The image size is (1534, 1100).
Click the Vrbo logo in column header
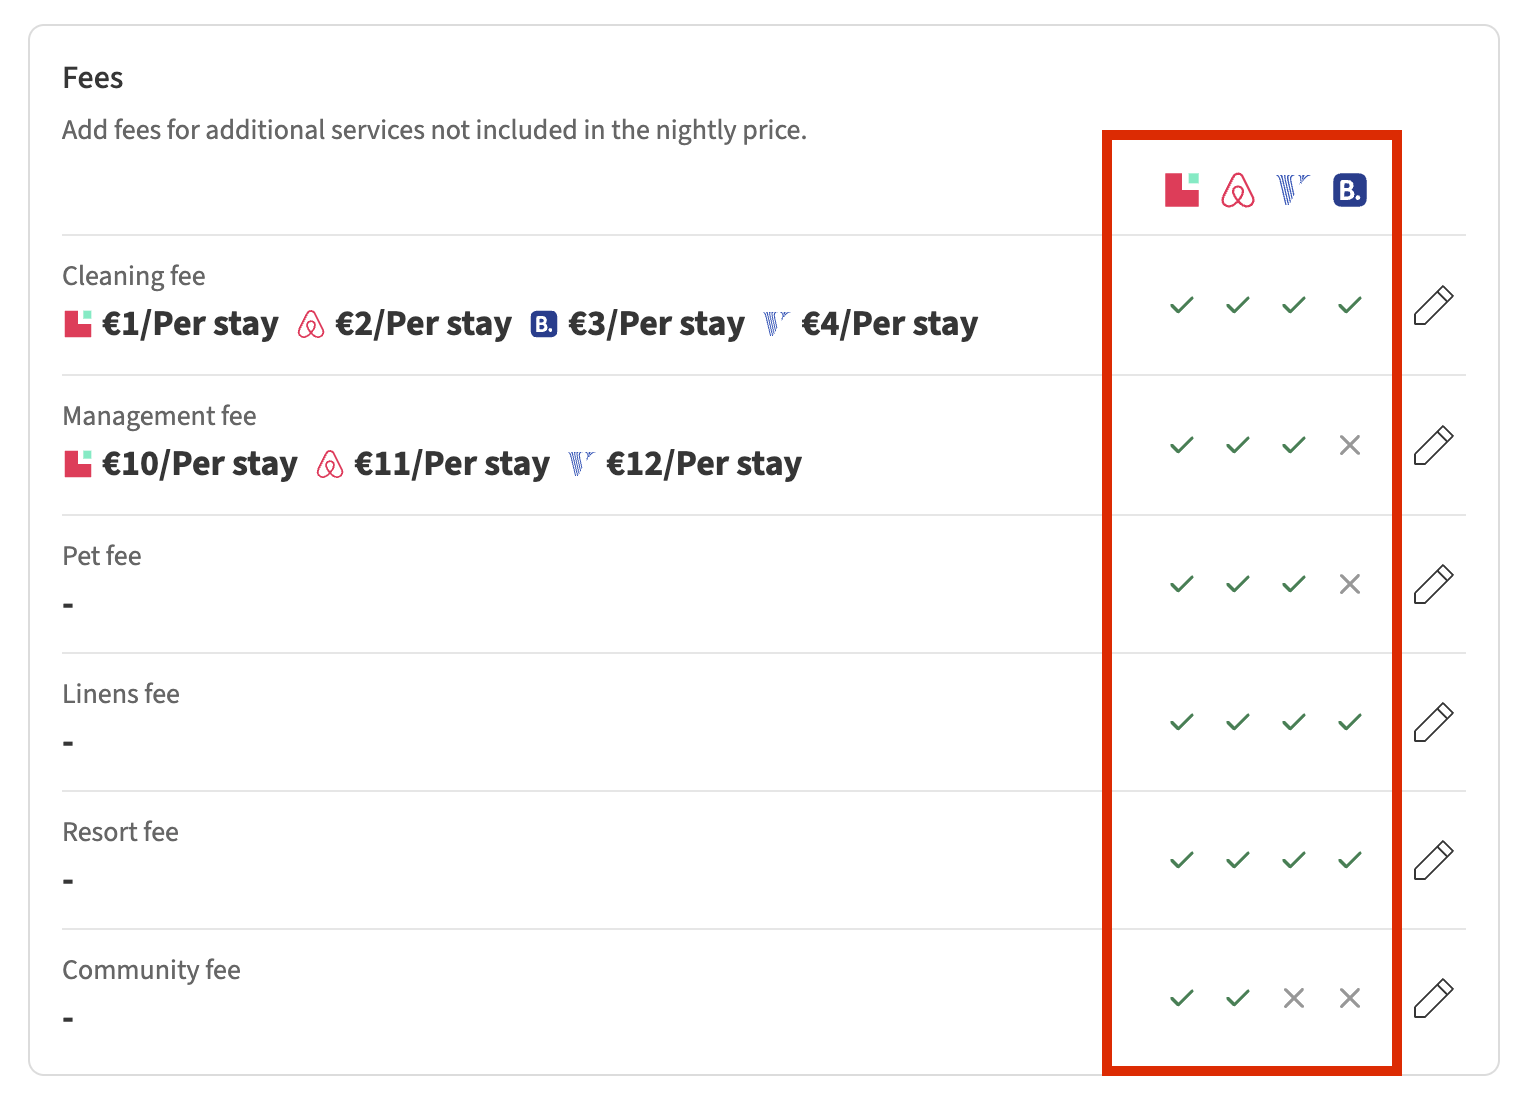click(1293, 190)
